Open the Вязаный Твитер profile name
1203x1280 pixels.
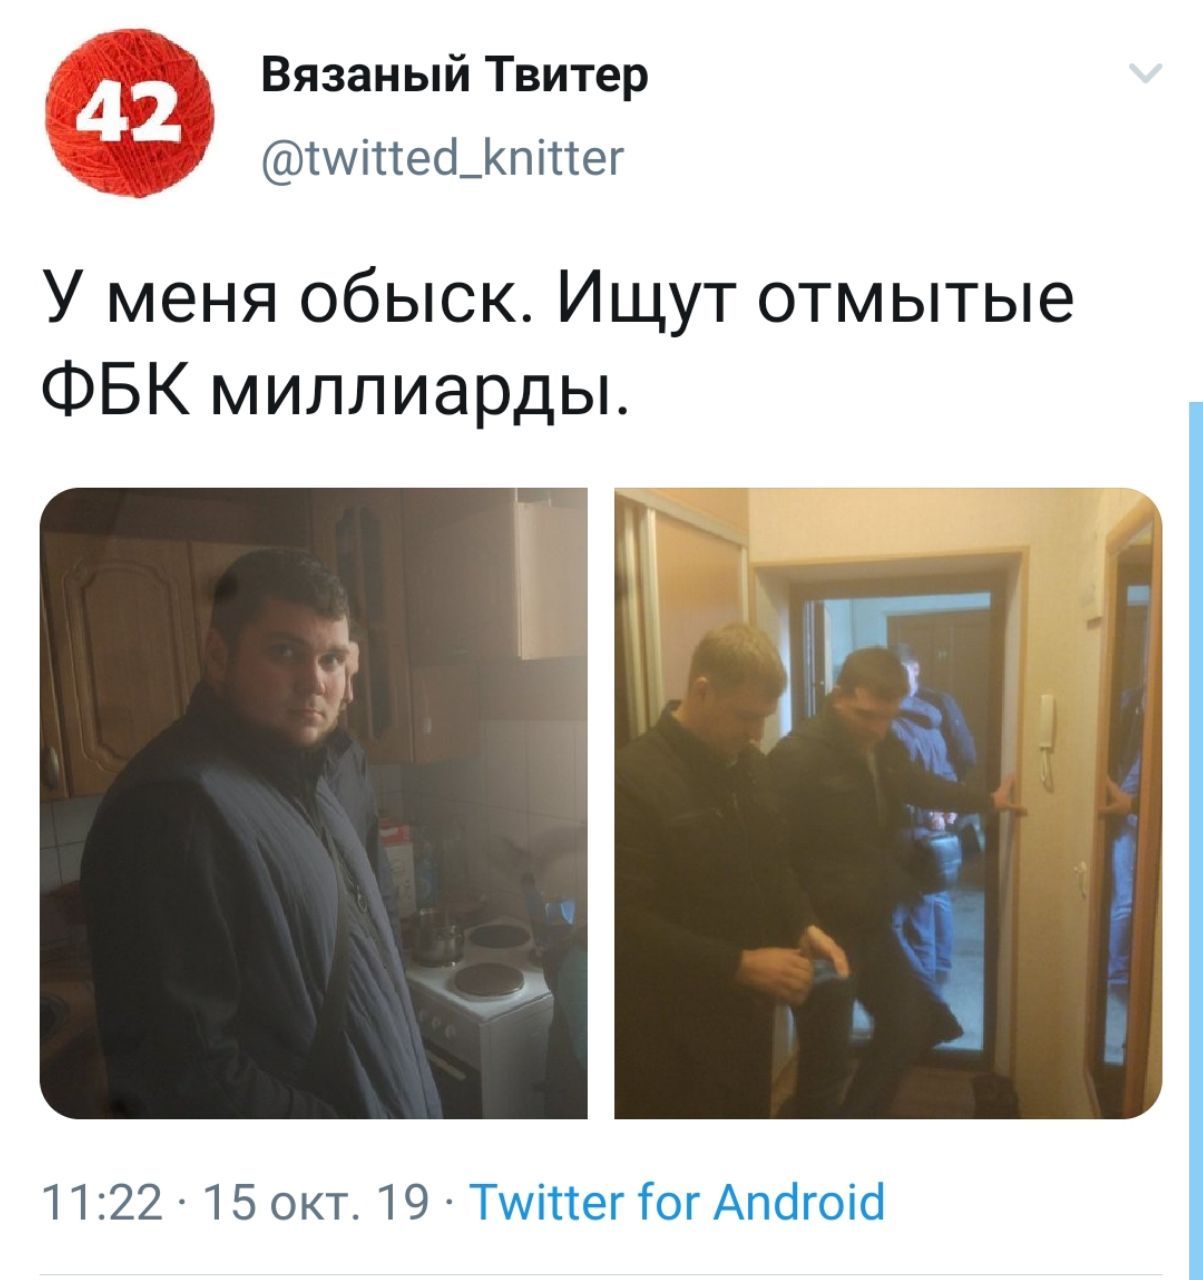454,77
